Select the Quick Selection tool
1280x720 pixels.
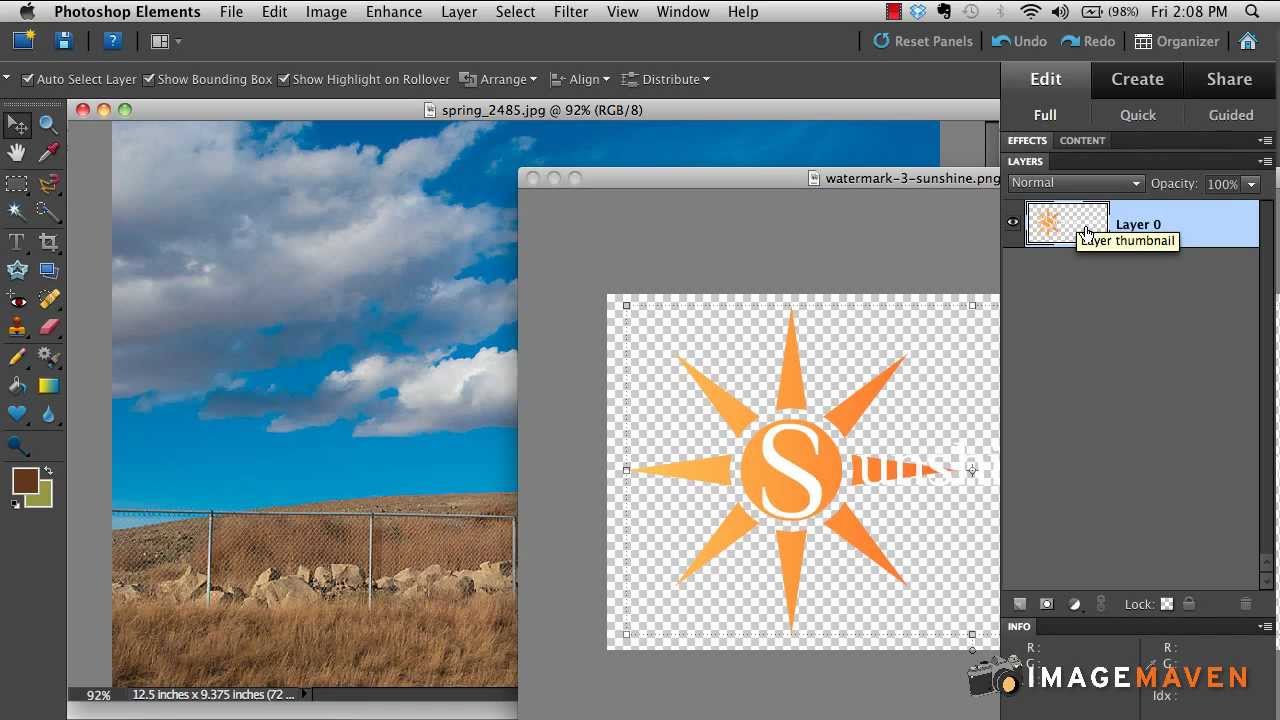pyautogui.click(x=48, y=211)
